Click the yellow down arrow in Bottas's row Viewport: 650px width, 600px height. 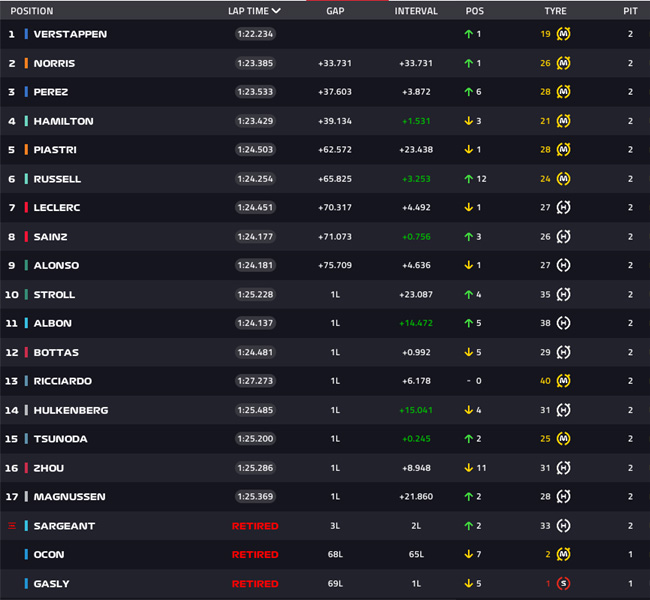468,352
